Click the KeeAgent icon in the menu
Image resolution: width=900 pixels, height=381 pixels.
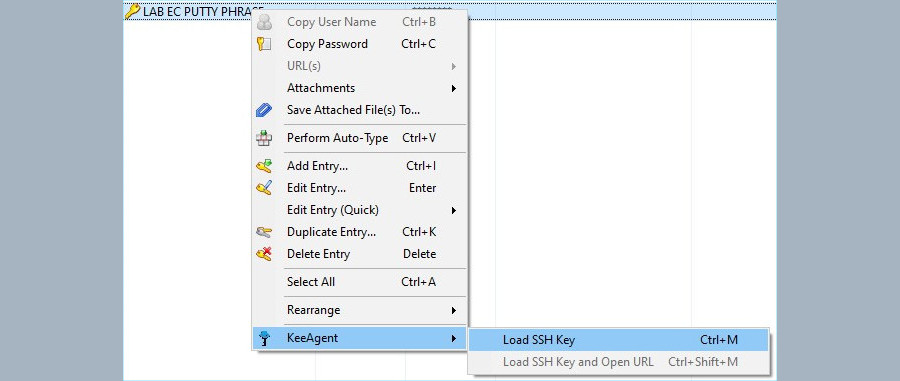coord(264,339)
